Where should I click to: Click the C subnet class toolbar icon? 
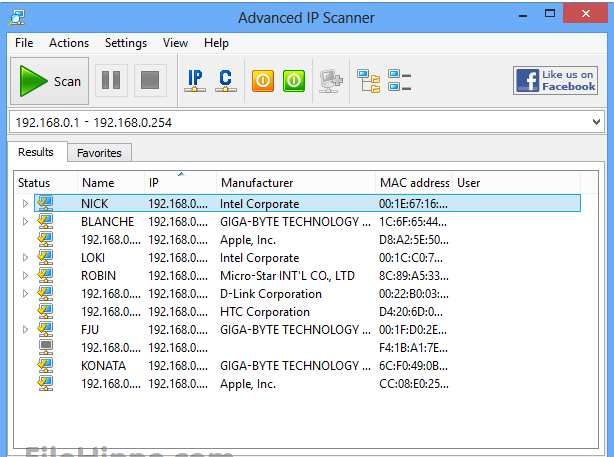pyautogui.click(x=226, y=81)
